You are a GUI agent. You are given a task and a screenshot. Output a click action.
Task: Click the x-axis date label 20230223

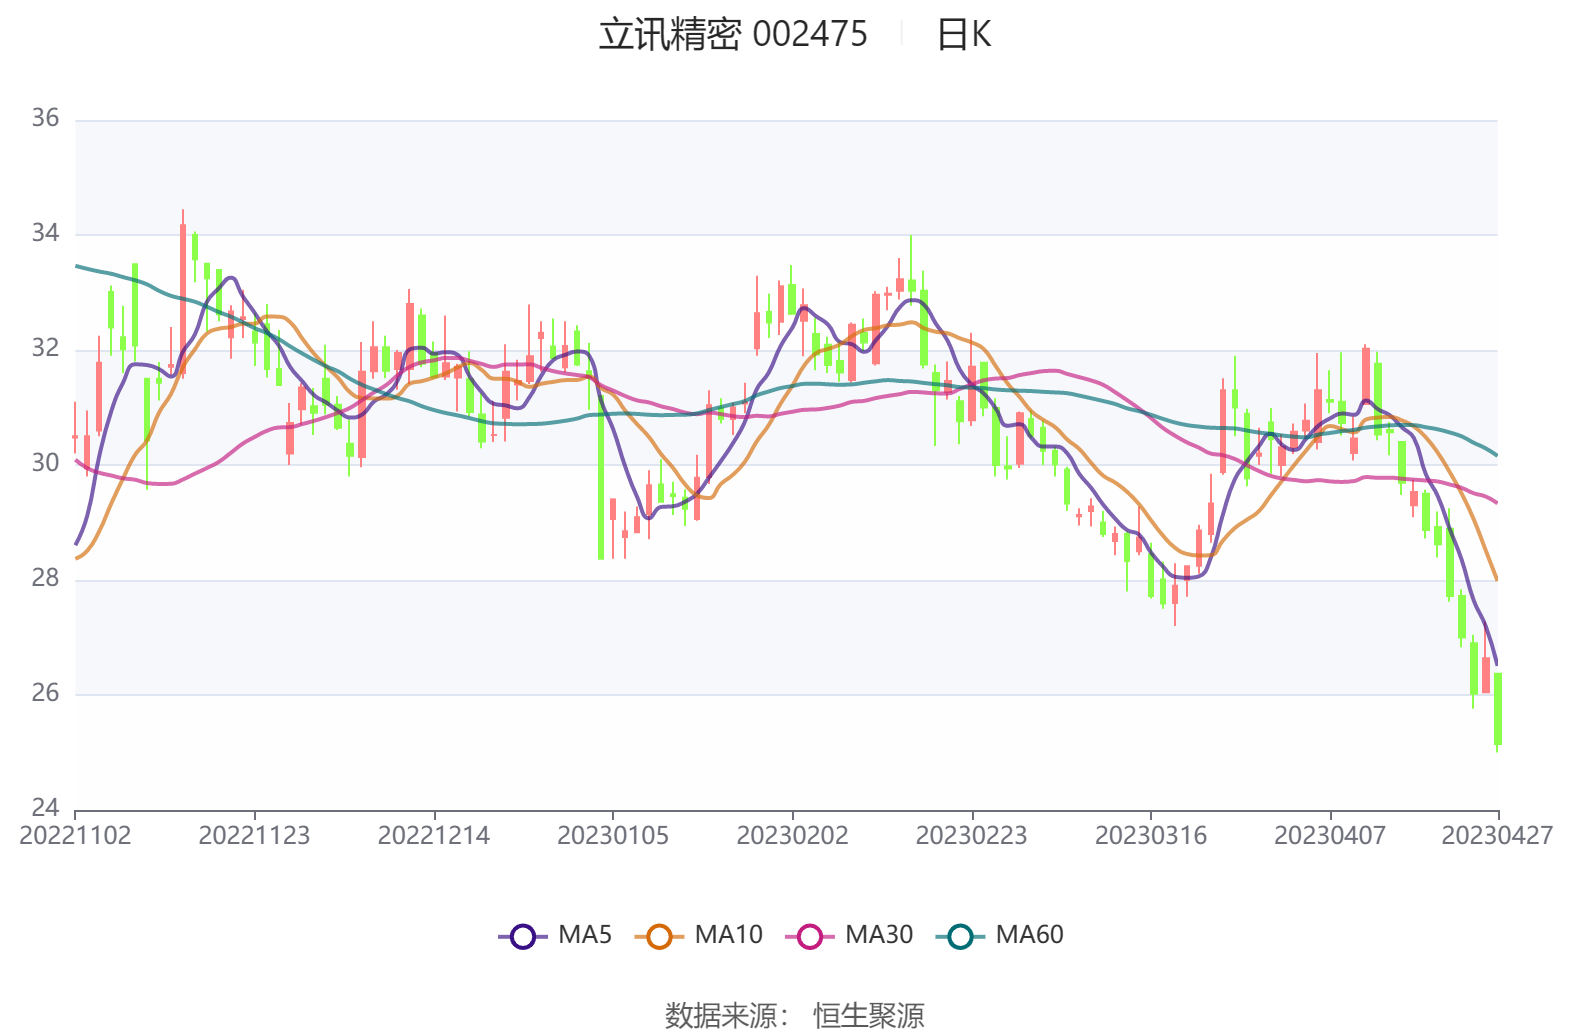pyautogui.click(x=971, y=835)
